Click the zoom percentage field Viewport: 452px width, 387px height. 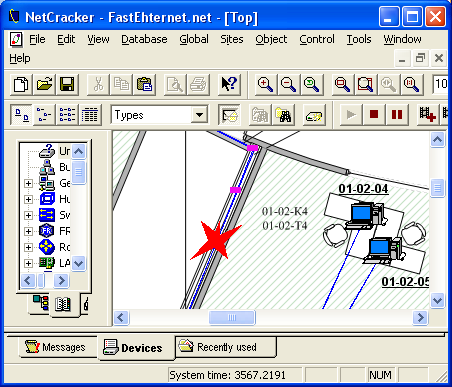coord(440,84)
